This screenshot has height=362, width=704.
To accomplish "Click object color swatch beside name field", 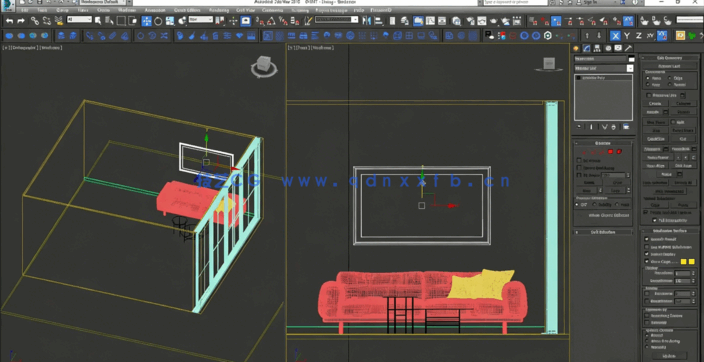I will [632, 59].
